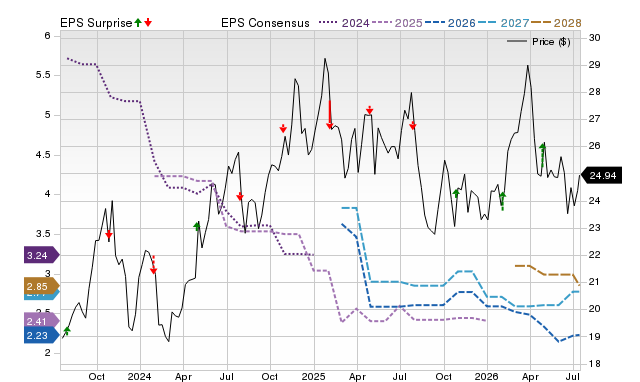The image size is (640, 382).
Task: Select the 2026 label on the date axis
Action: pos(487,376)
